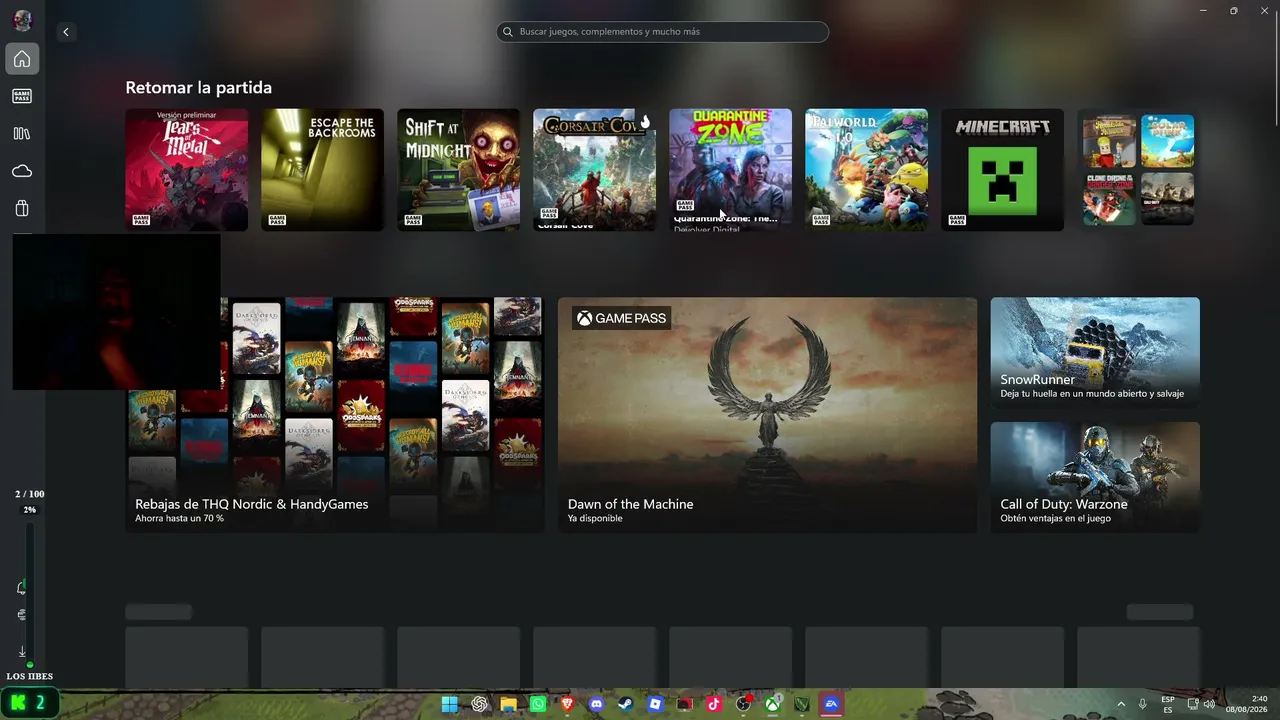Viewport: 1280px width, 720px height.
Task: Resume Escape the Backrooms
Action: 323,170
